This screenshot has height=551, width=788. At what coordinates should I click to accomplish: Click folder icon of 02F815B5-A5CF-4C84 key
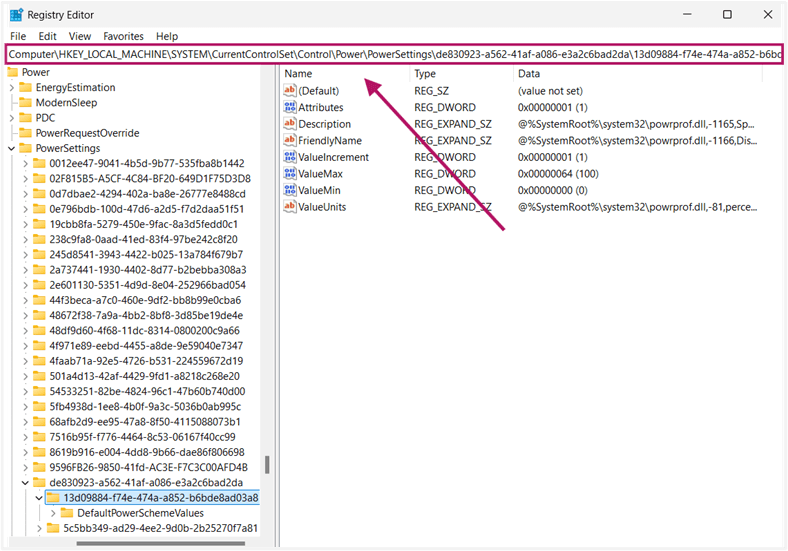tap(39, 178)
